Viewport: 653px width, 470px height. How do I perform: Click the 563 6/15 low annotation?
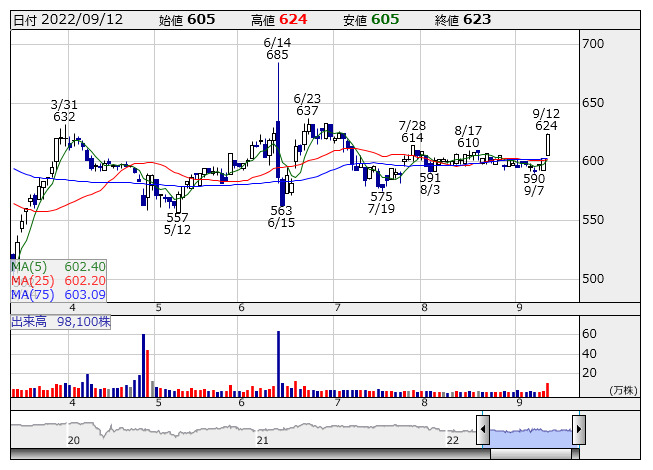tap(281, 216)
